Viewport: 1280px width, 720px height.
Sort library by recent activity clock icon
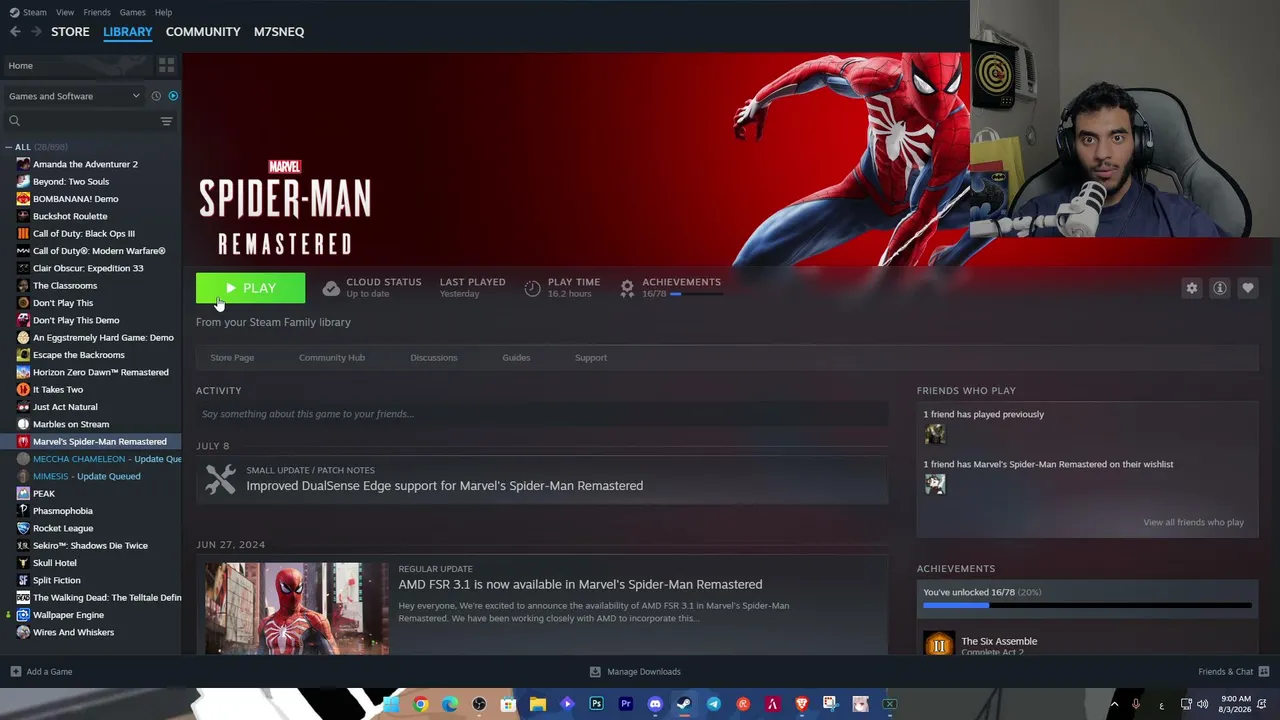click(156, 96)
